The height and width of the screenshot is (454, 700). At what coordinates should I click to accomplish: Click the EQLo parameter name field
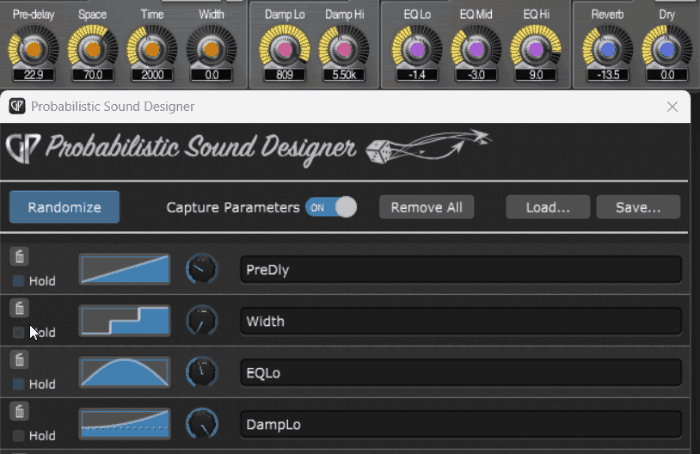[461, 373]
